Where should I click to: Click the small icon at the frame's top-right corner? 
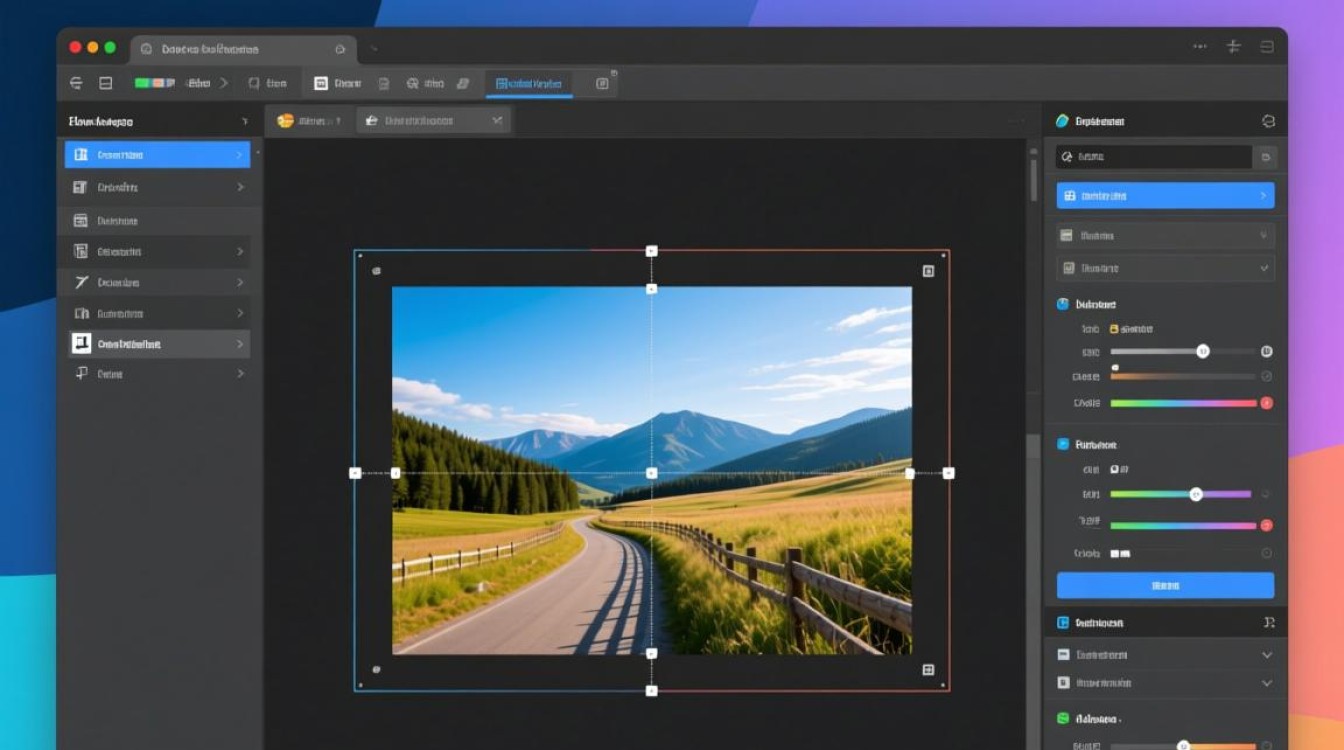click(928, 271)
